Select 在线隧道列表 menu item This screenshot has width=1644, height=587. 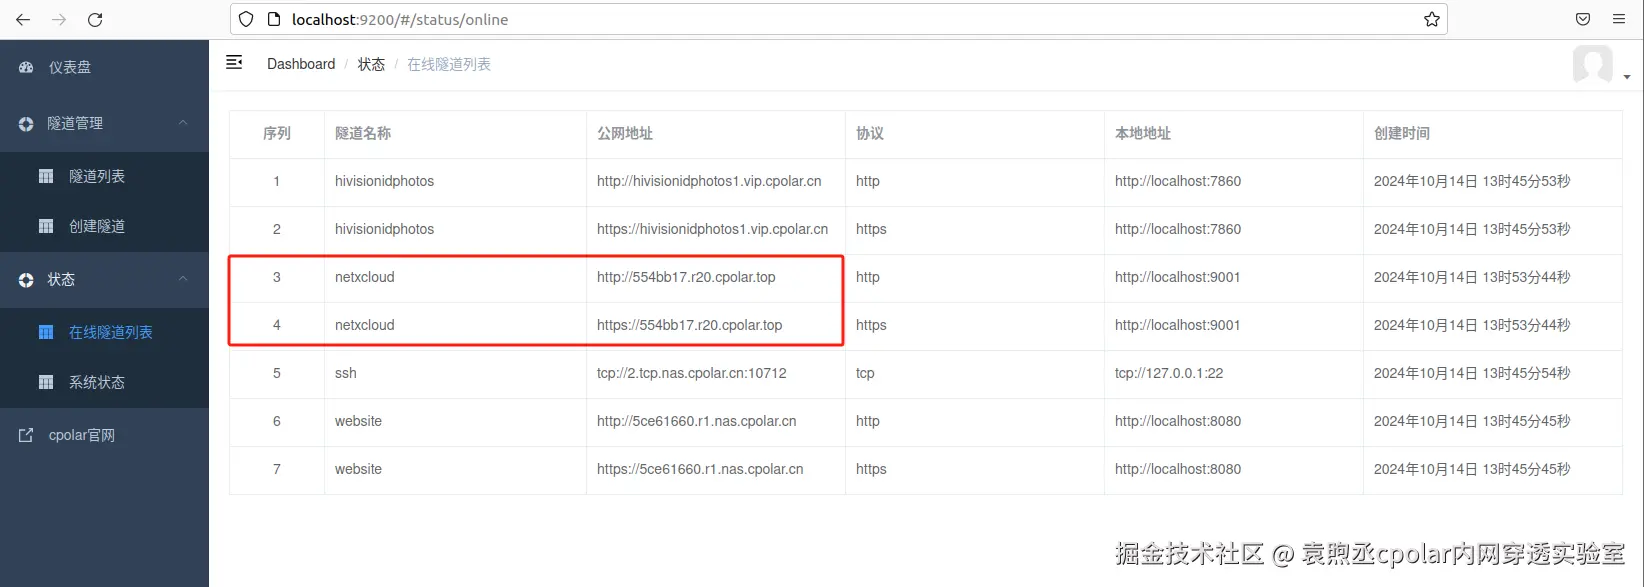coord(104,332)
